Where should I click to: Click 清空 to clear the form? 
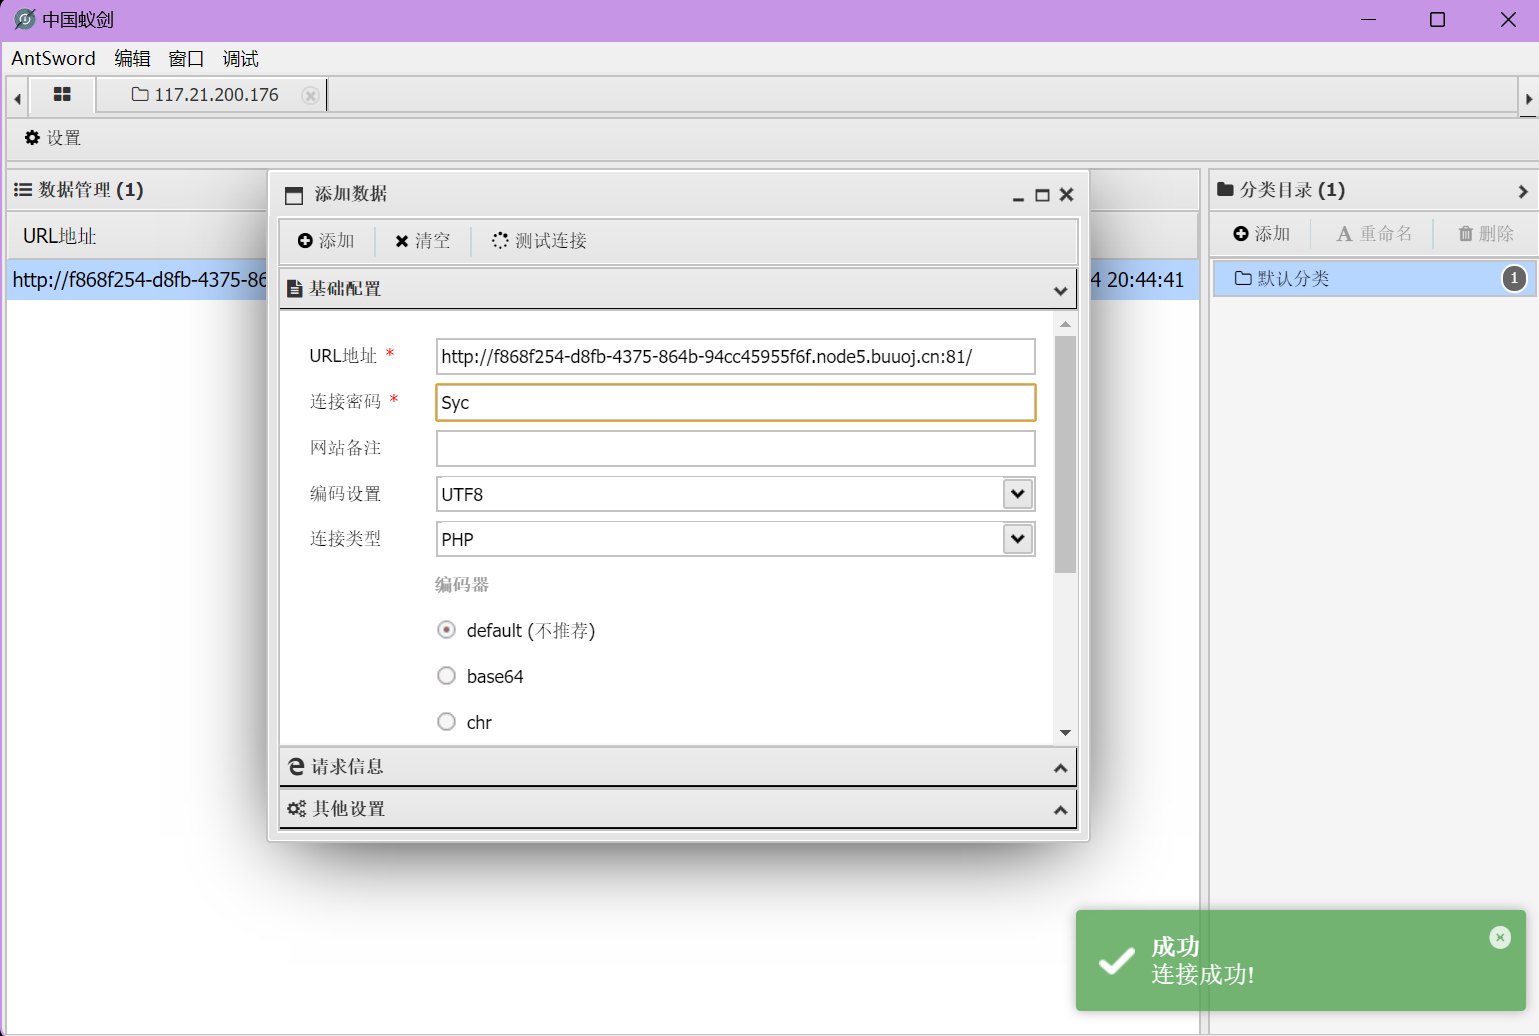point(422,241)
